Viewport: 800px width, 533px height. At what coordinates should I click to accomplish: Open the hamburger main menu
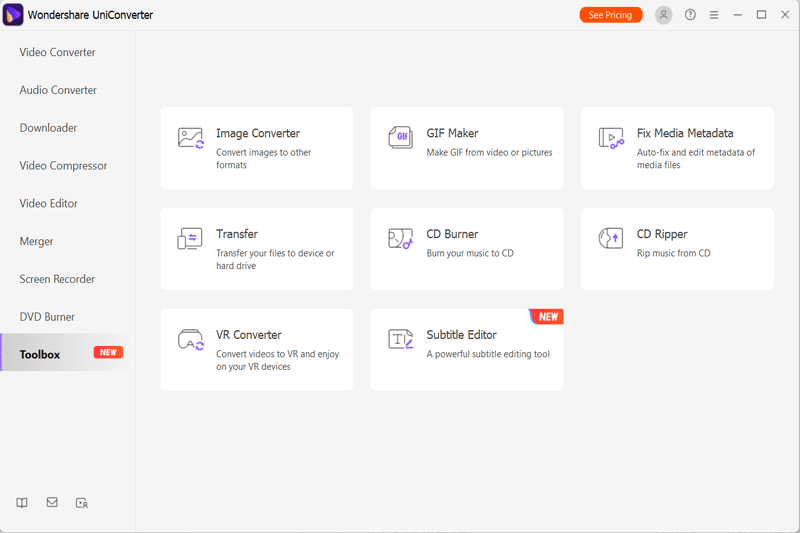714,15
